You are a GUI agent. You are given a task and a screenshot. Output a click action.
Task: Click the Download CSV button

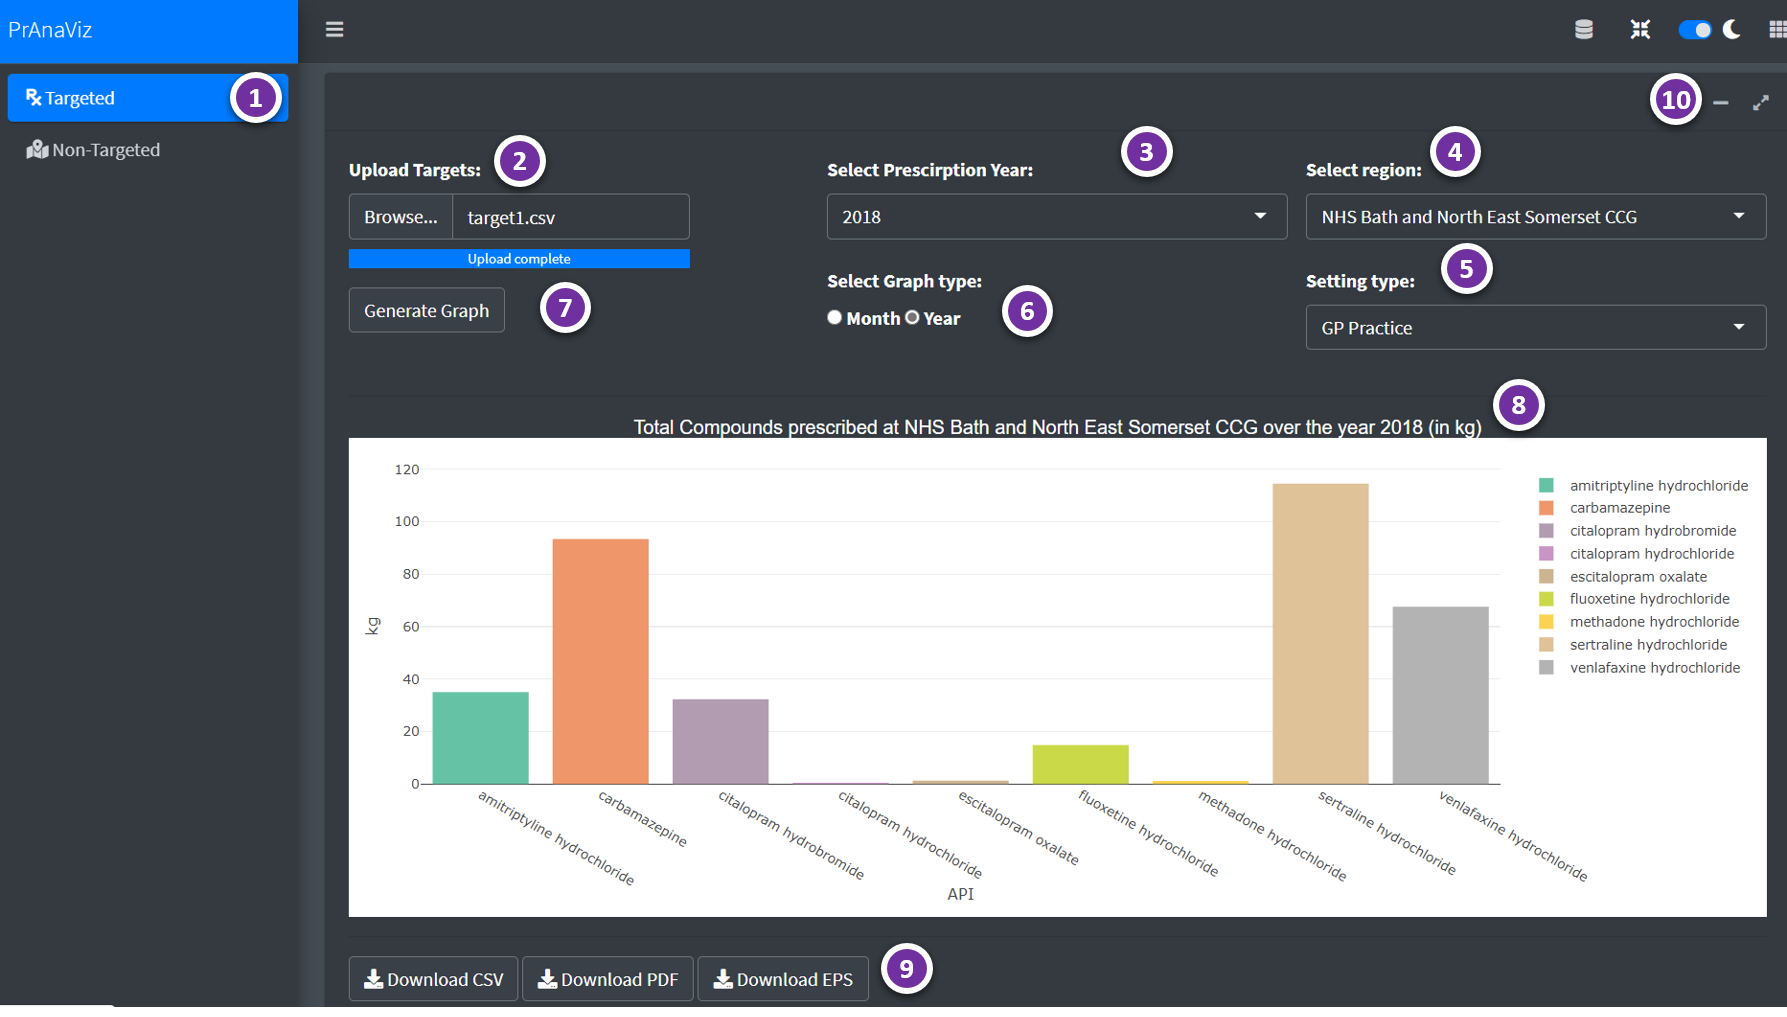433,979
